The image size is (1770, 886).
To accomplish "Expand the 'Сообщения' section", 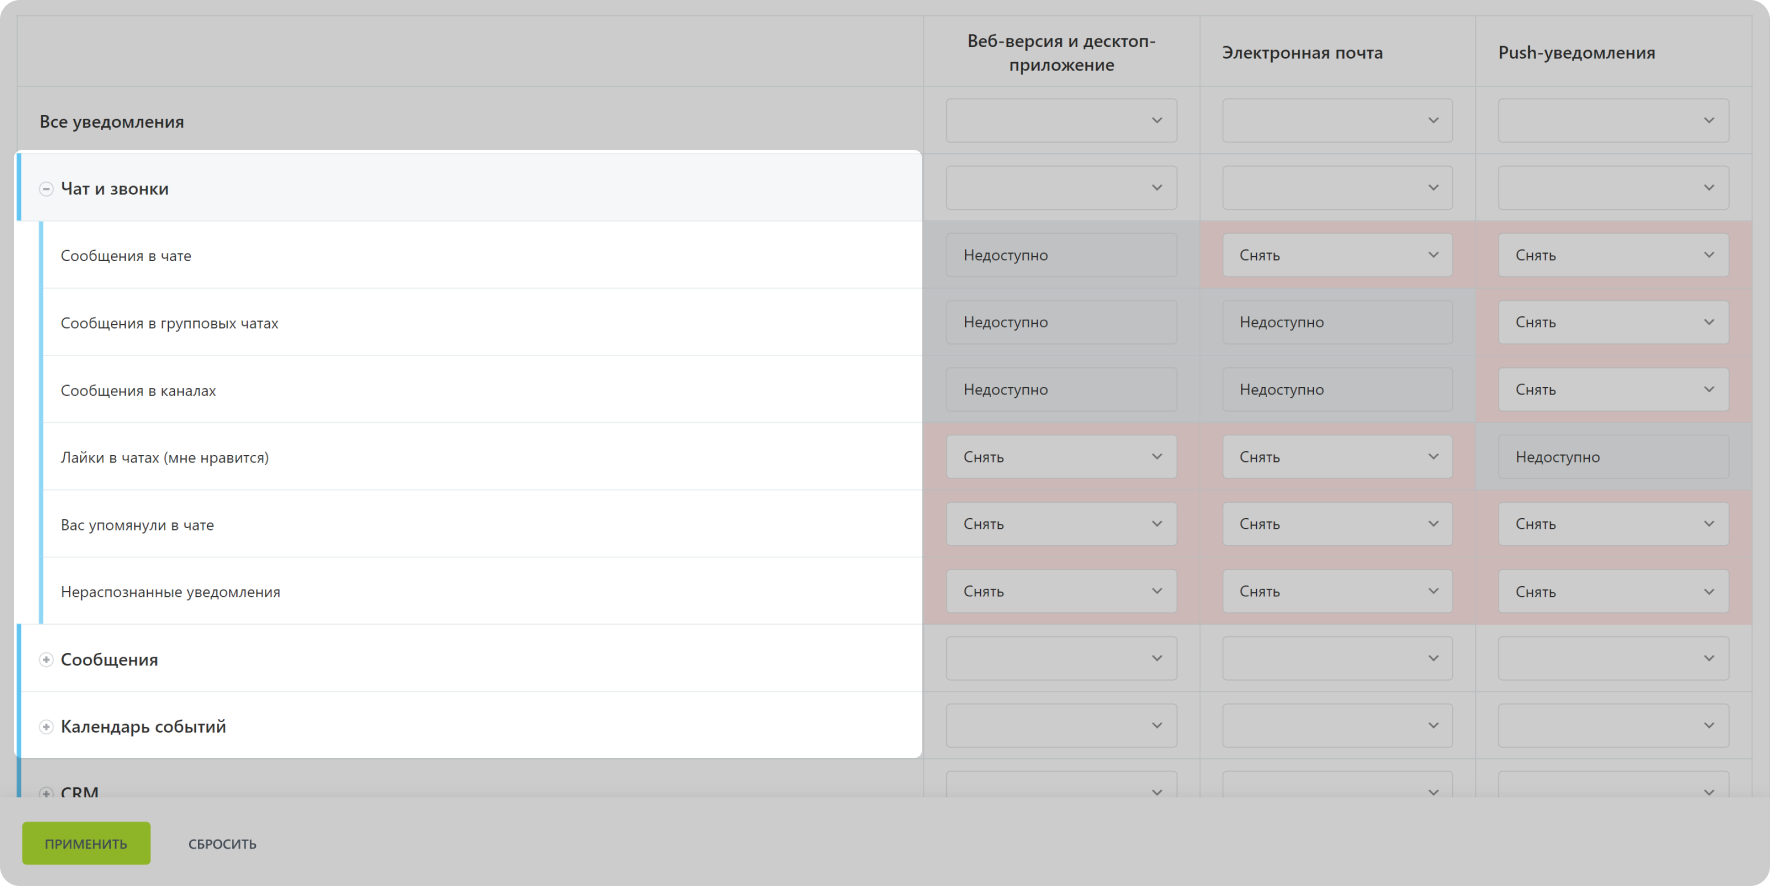I will coord(46,660).
